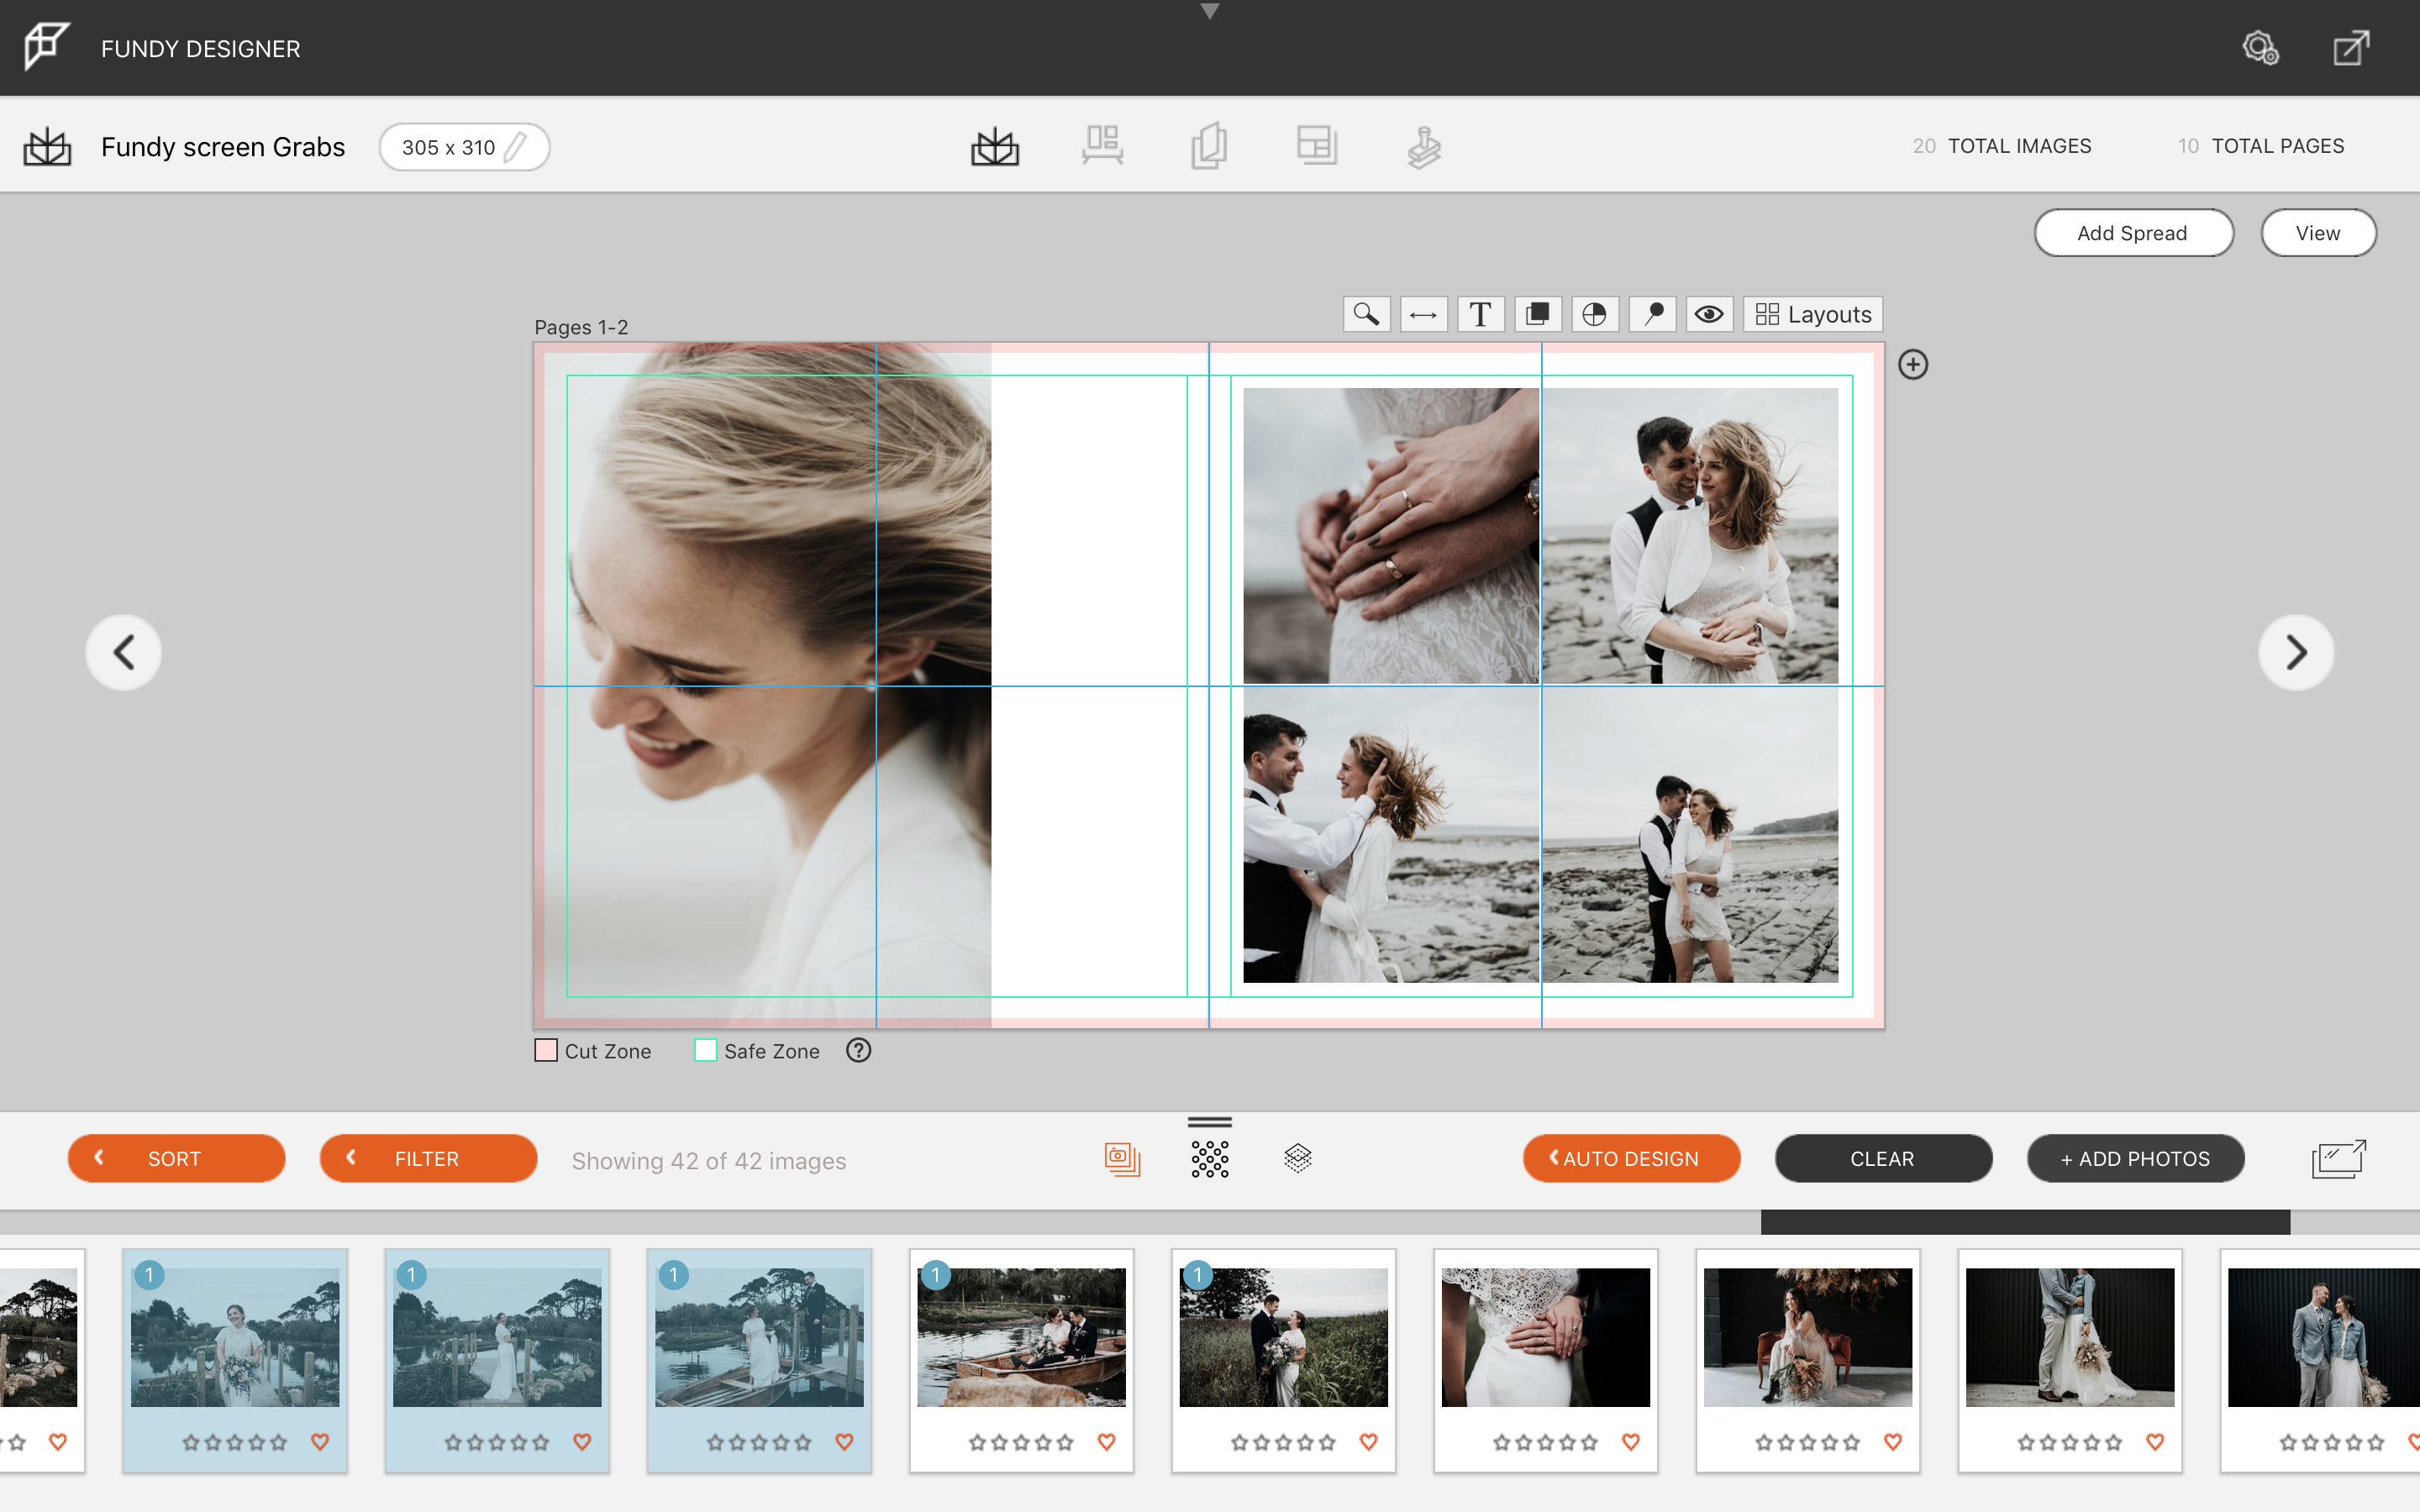Image resolution: width=2420 pixels, height=1512 pixels.
Task: Click the CLEAR button
Action: click(x=1882, y=1158)
